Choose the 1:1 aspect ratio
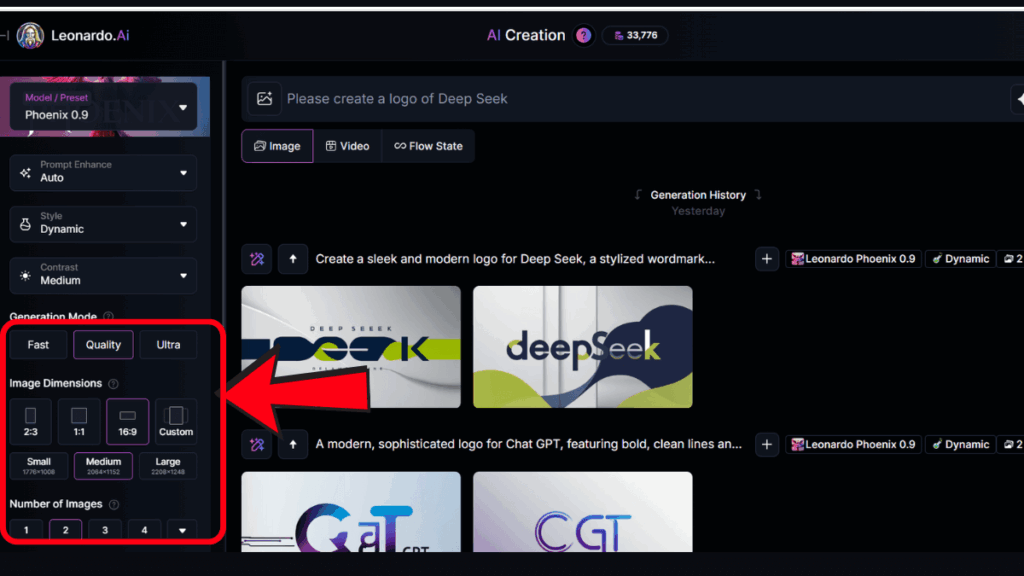Image resolution: width=1024 pixels, height=576 pixels. 79,421
